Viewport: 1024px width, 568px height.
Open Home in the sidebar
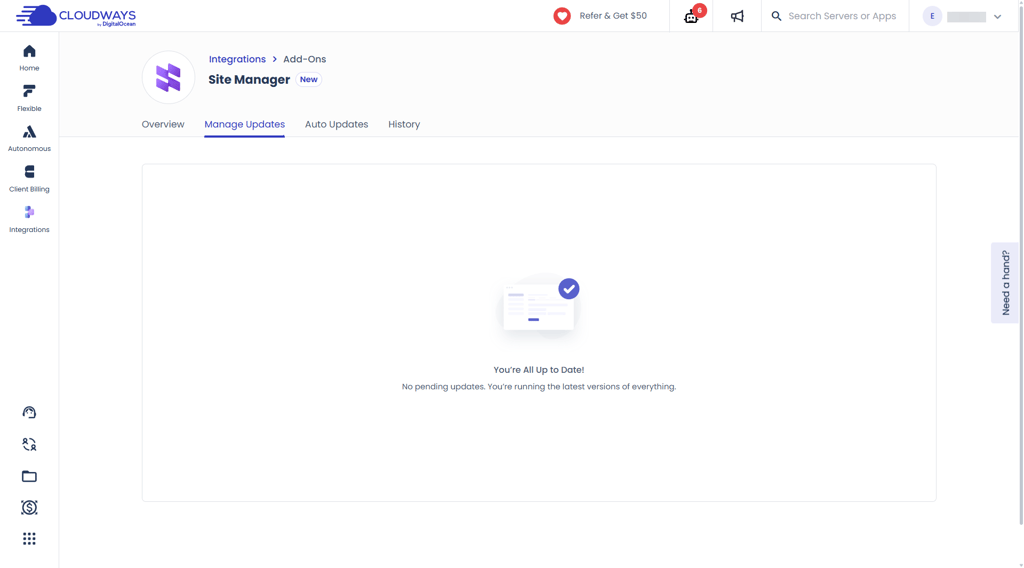click(x=29, y=58)
